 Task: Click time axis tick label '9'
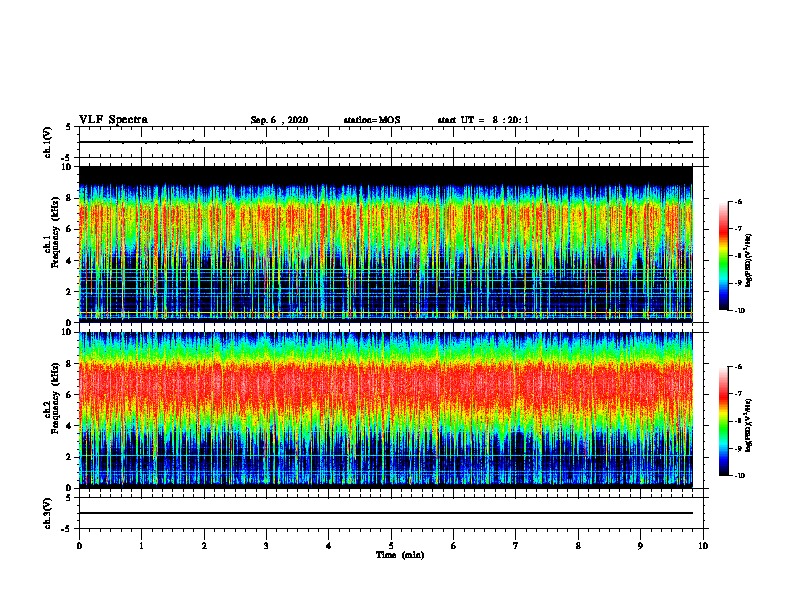640,546
